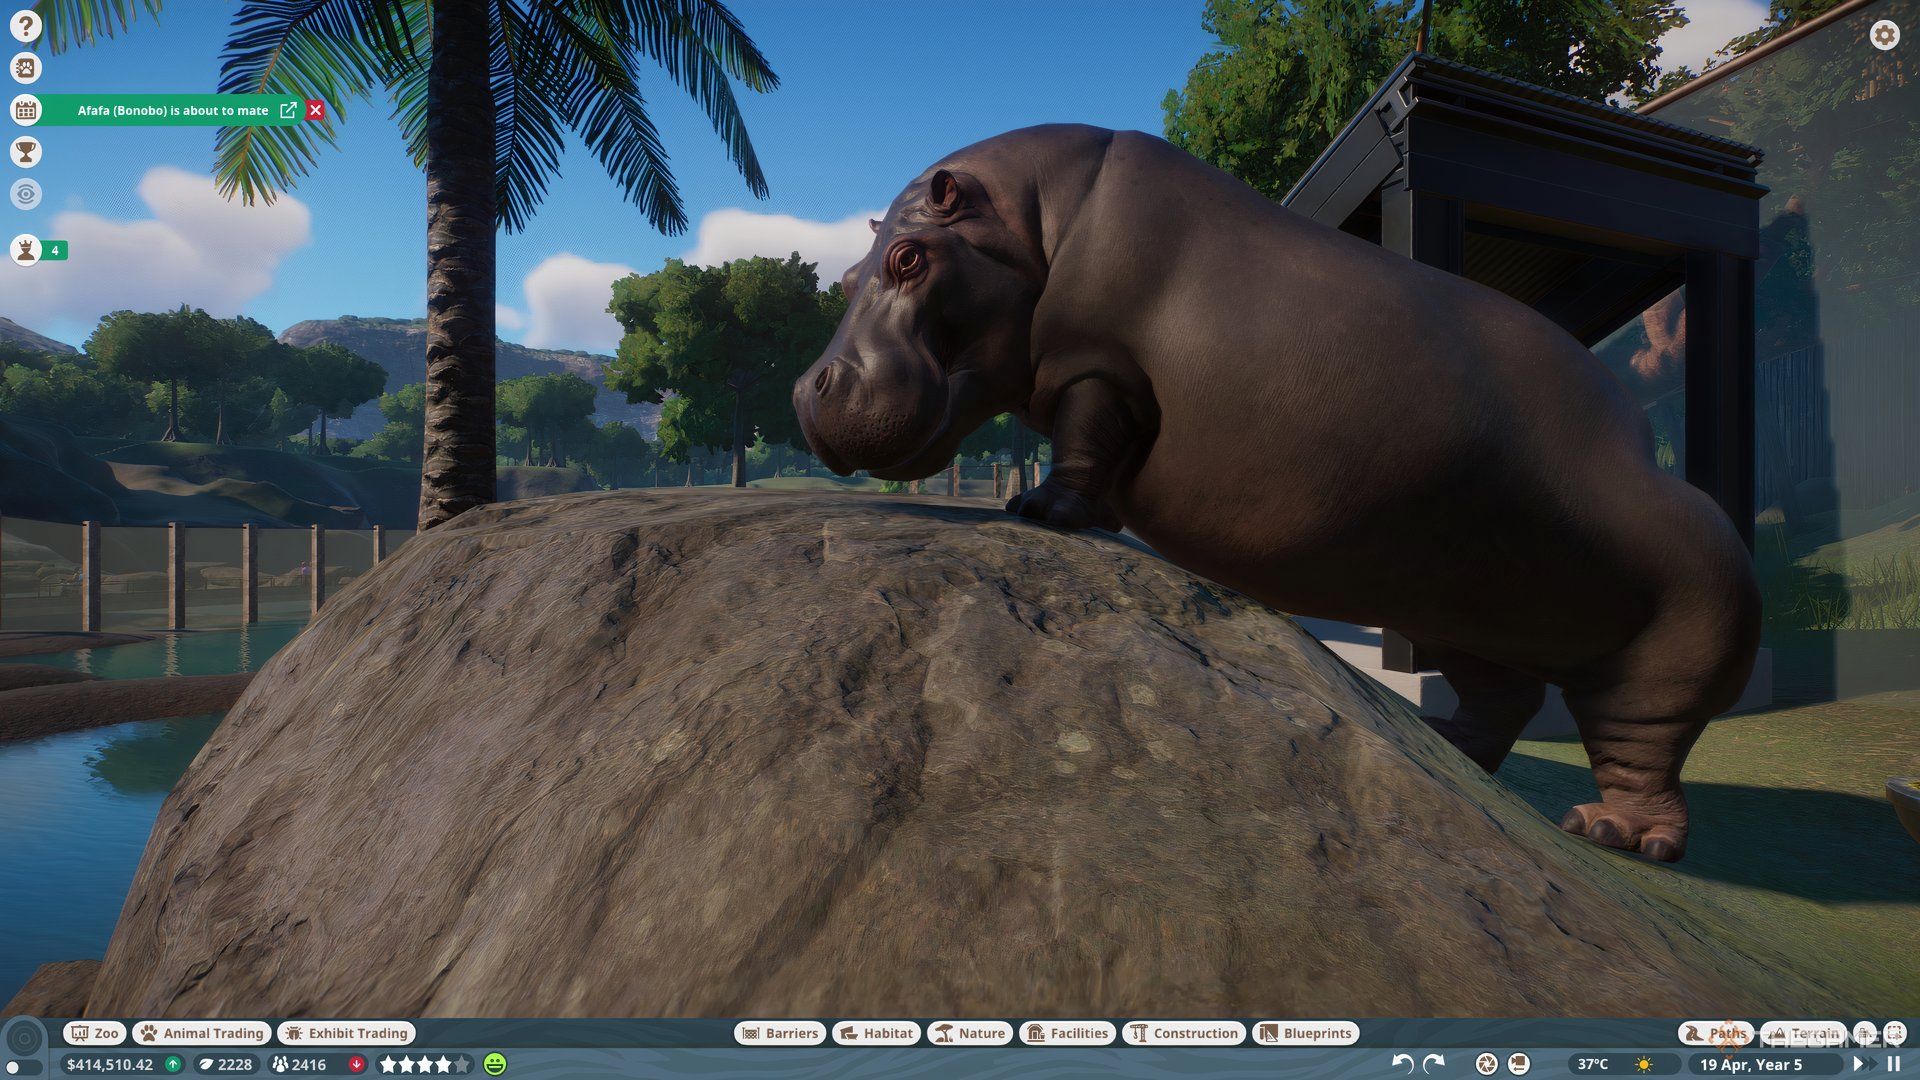
Task: Open the camera shutter mode icon
Action: pos(1487,1064)
